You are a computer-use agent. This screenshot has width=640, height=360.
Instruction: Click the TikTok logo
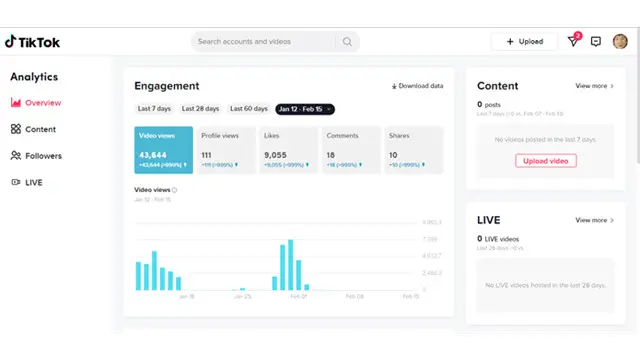[32, 42]
